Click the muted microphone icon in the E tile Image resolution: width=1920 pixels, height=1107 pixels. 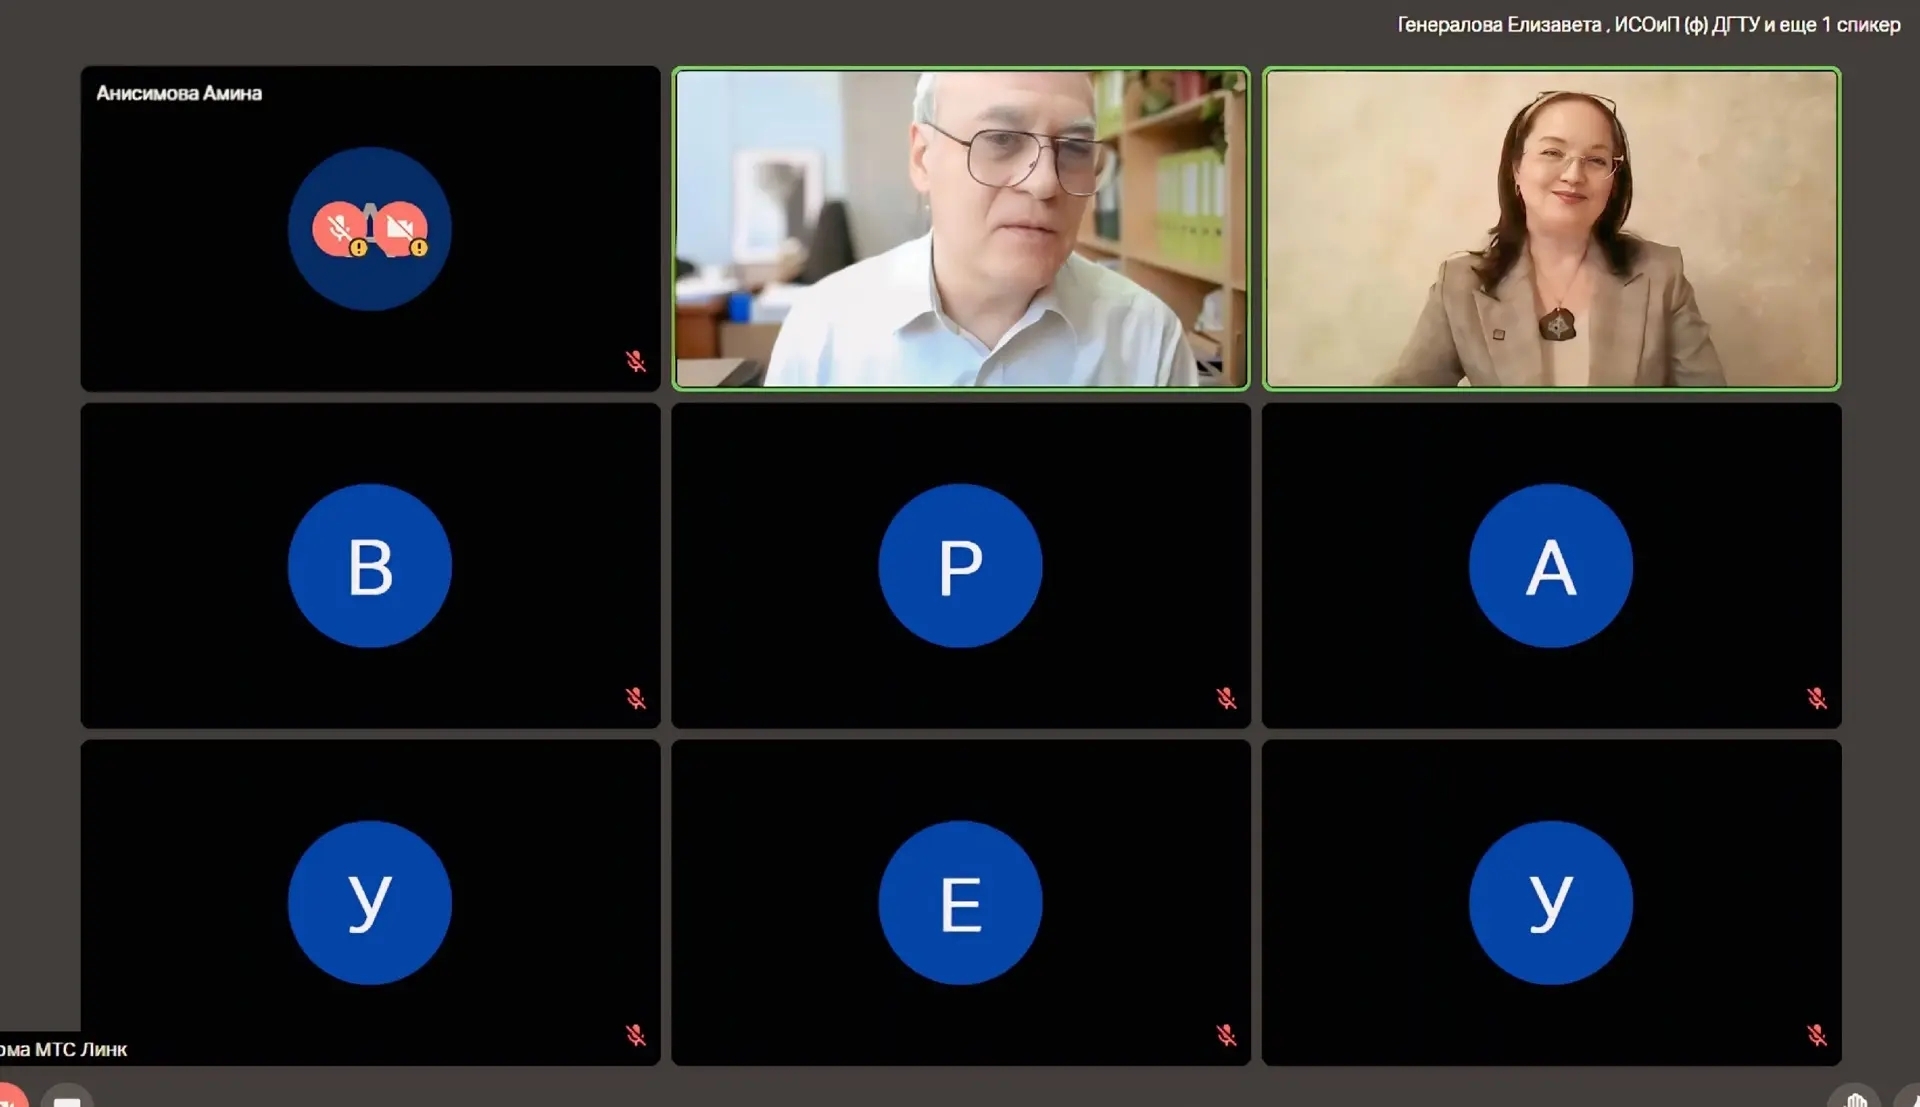point(1226,1035)
